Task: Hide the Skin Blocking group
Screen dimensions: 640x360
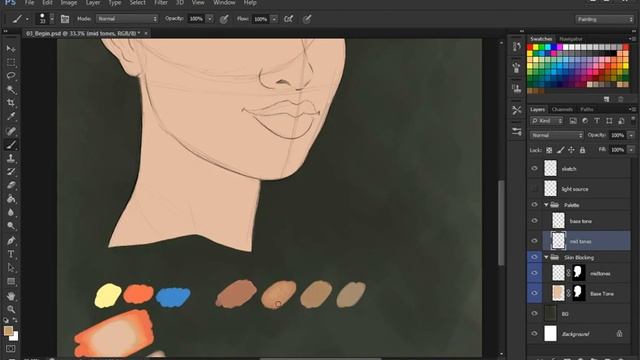Action: point(534,257)
